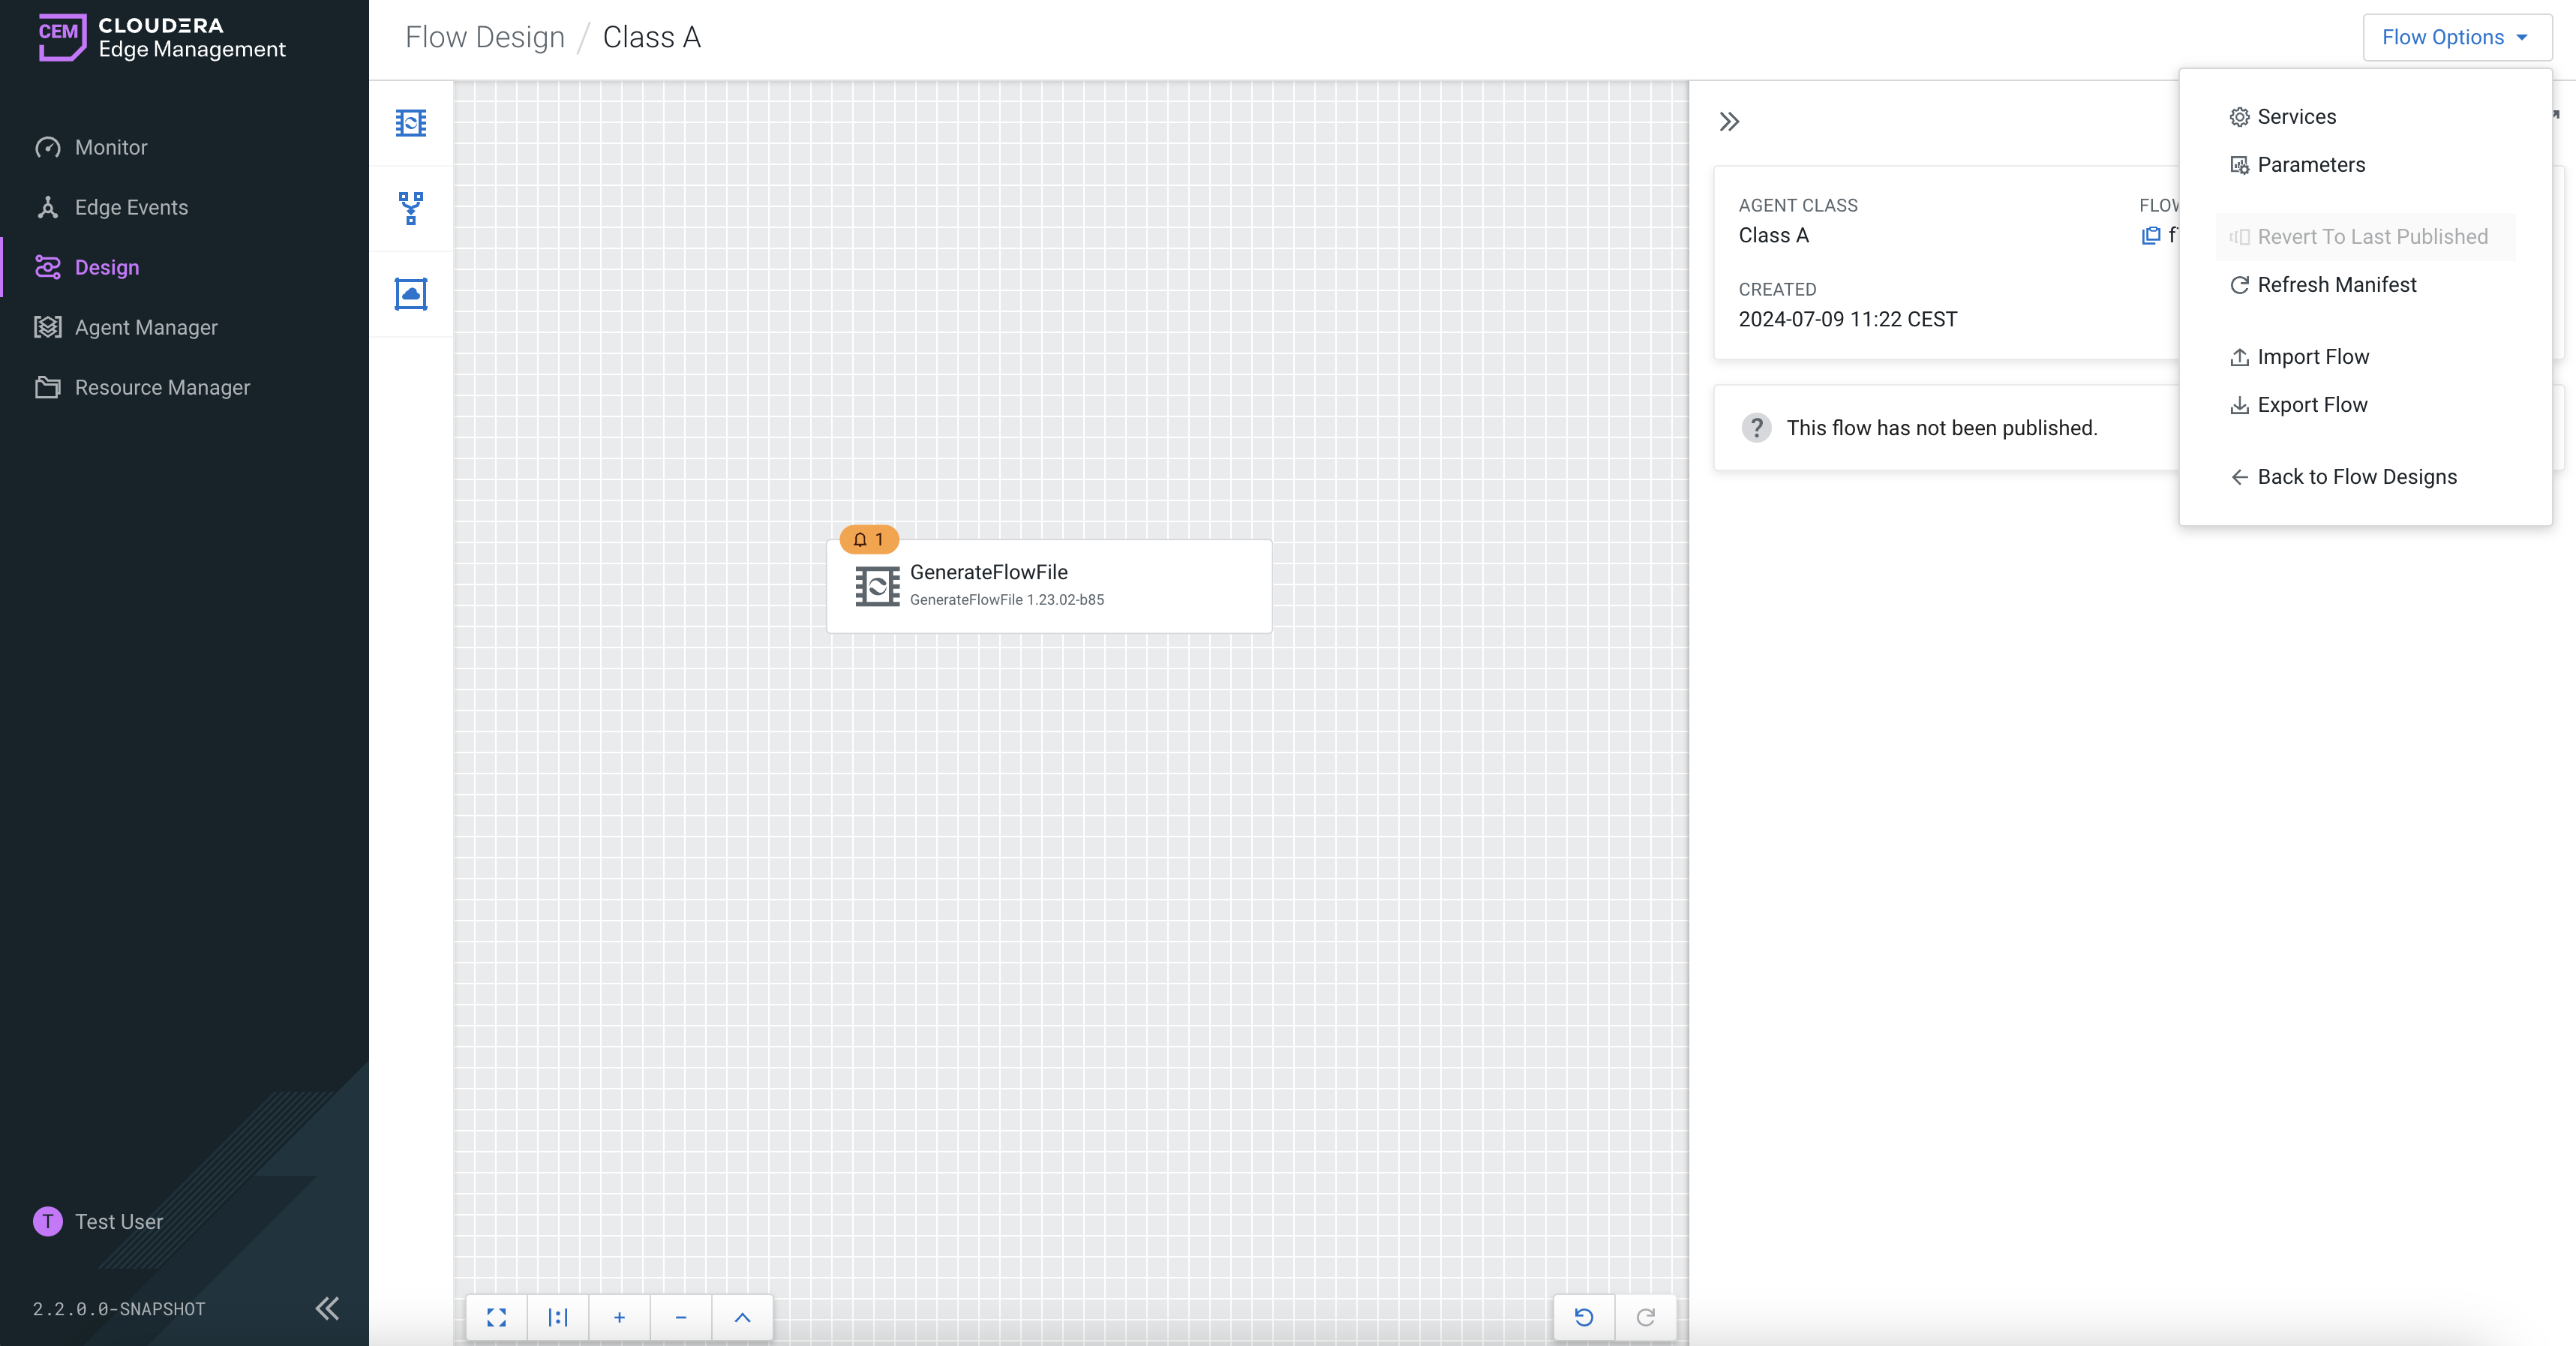Choose Export Flow menu entry
2576x1346 pixels.
2311,405
